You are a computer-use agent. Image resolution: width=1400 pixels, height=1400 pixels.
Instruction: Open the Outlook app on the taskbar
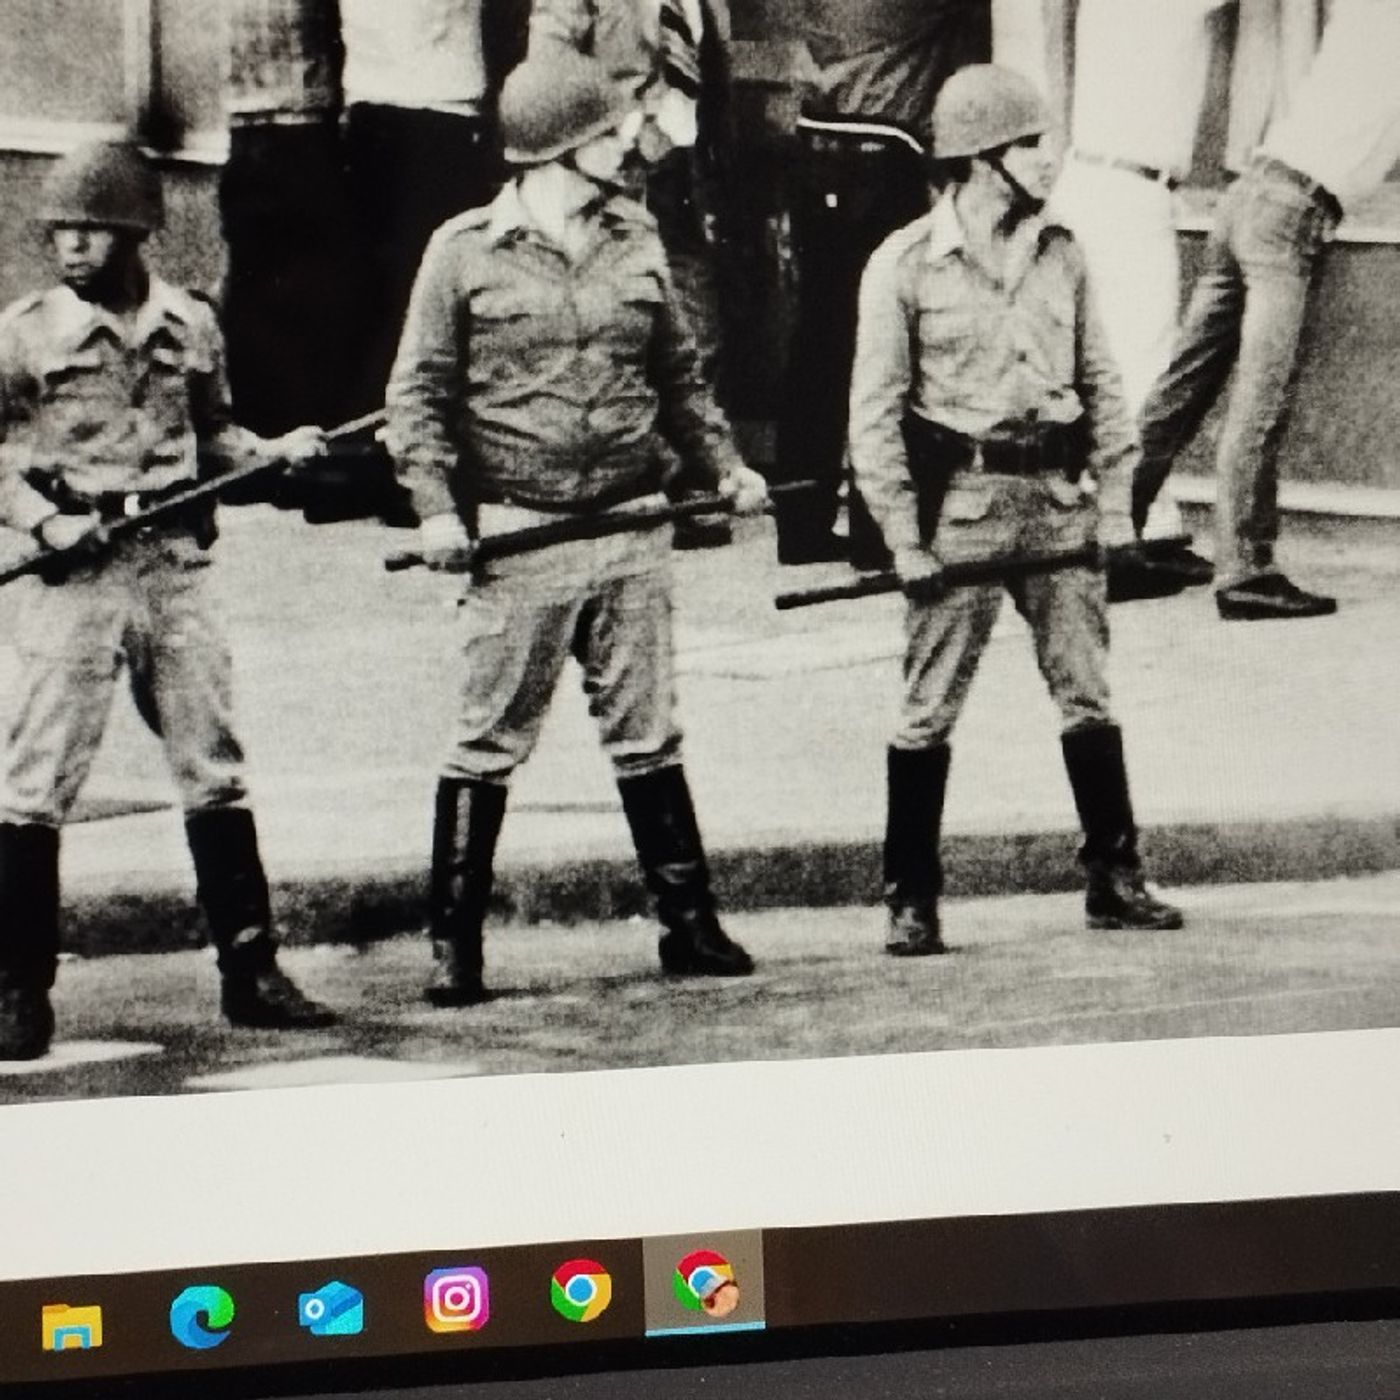[331, 1308]
